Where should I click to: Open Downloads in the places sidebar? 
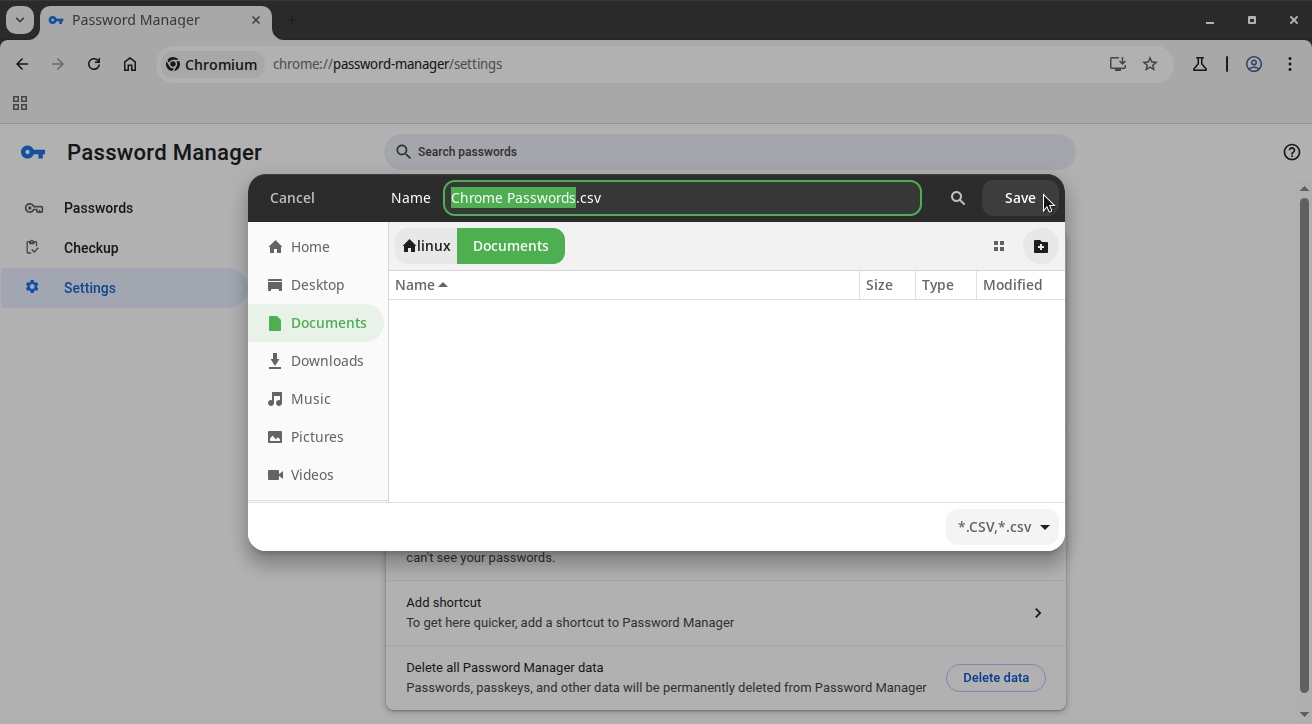pos(316,361)
